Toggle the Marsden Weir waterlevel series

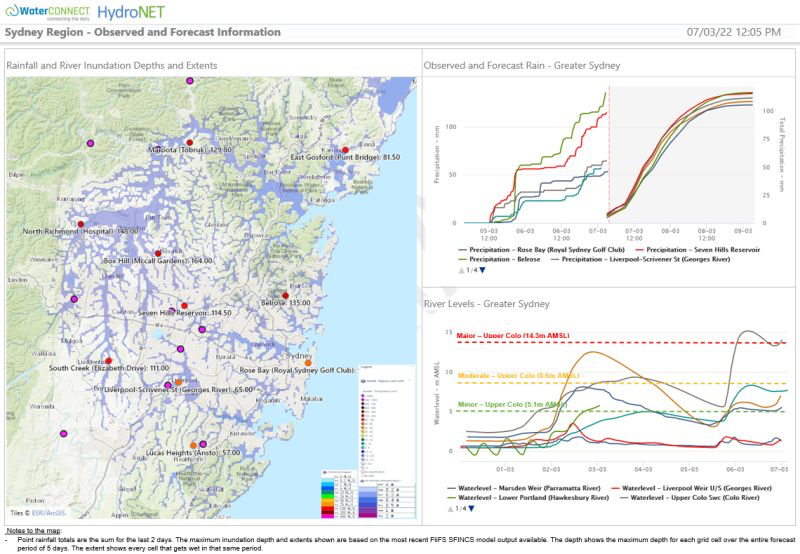523,488
